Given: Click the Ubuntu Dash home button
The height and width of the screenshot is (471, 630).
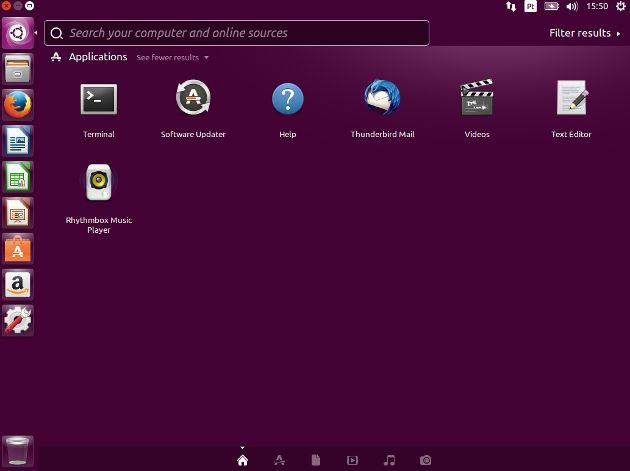Looking at the screenshot, I should tap(18, 33).
